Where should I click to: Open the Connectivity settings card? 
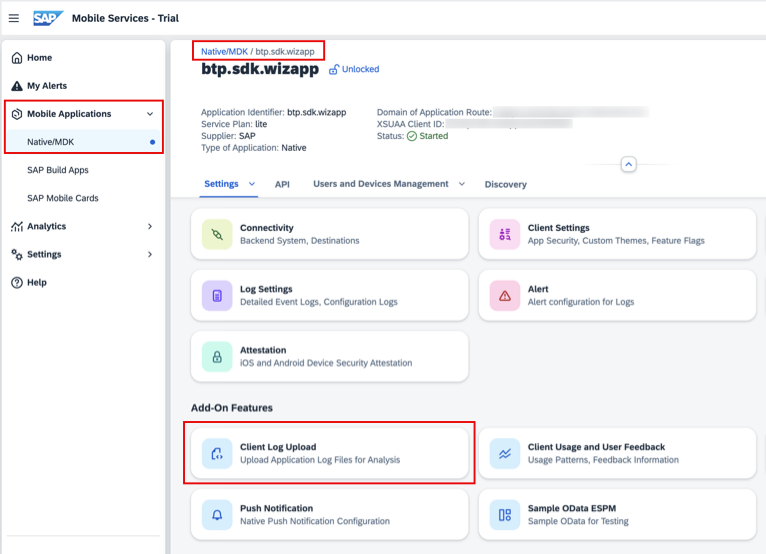(x=330, y=234)
